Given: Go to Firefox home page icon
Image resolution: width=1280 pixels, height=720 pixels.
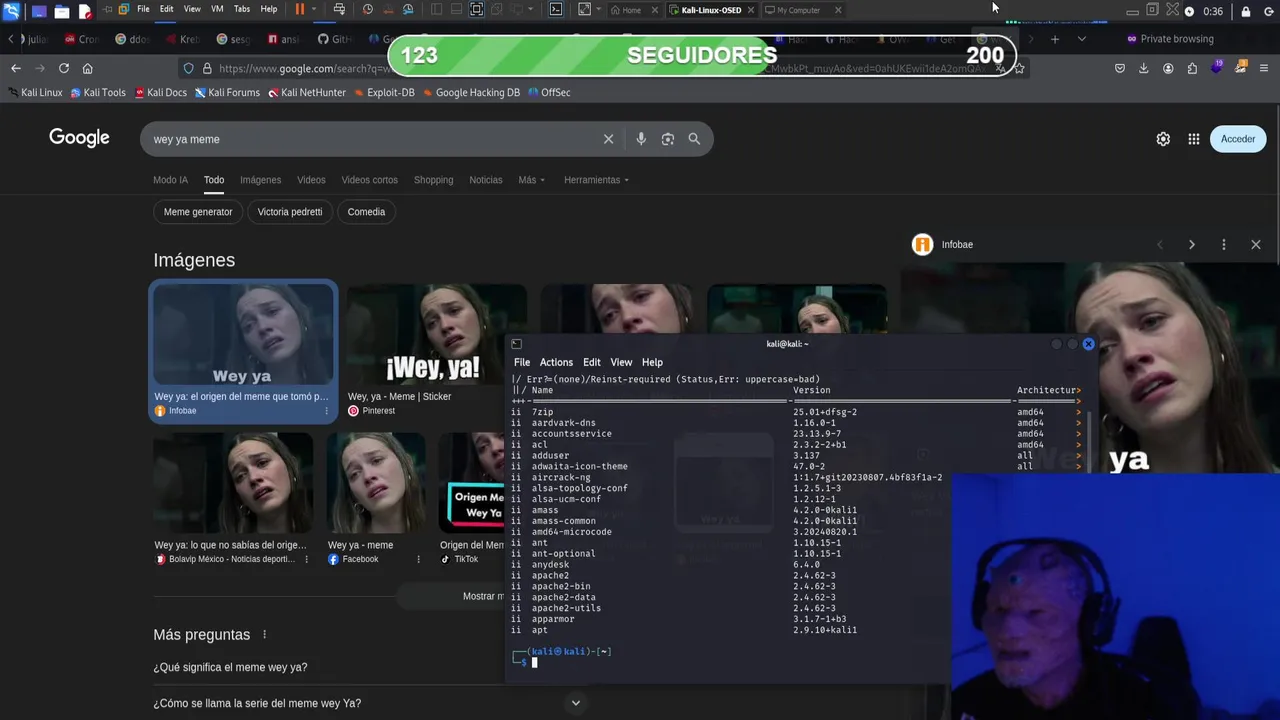Looking at the screenshot, I should coord(87,68).
